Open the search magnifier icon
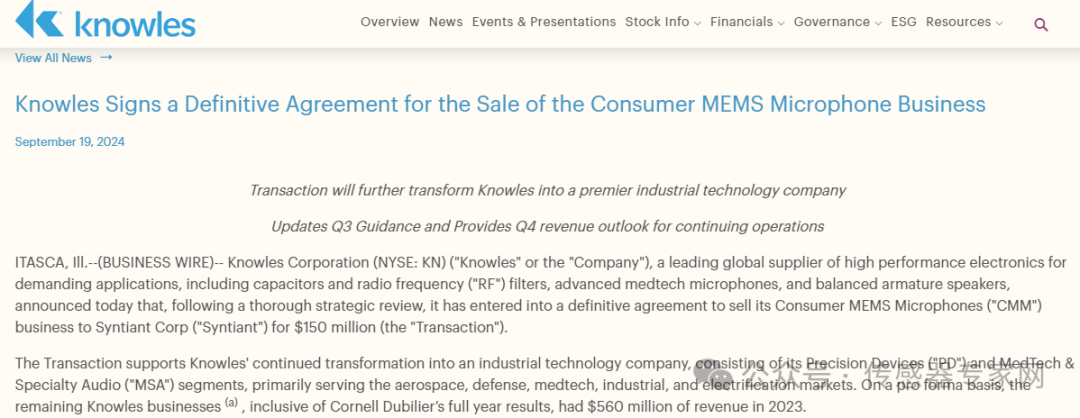1080x418 pixels. point(1041,24)
